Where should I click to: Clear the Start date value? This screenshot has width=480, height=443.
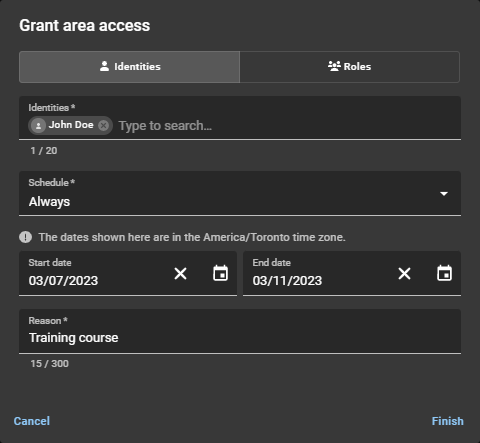(180, 274)
